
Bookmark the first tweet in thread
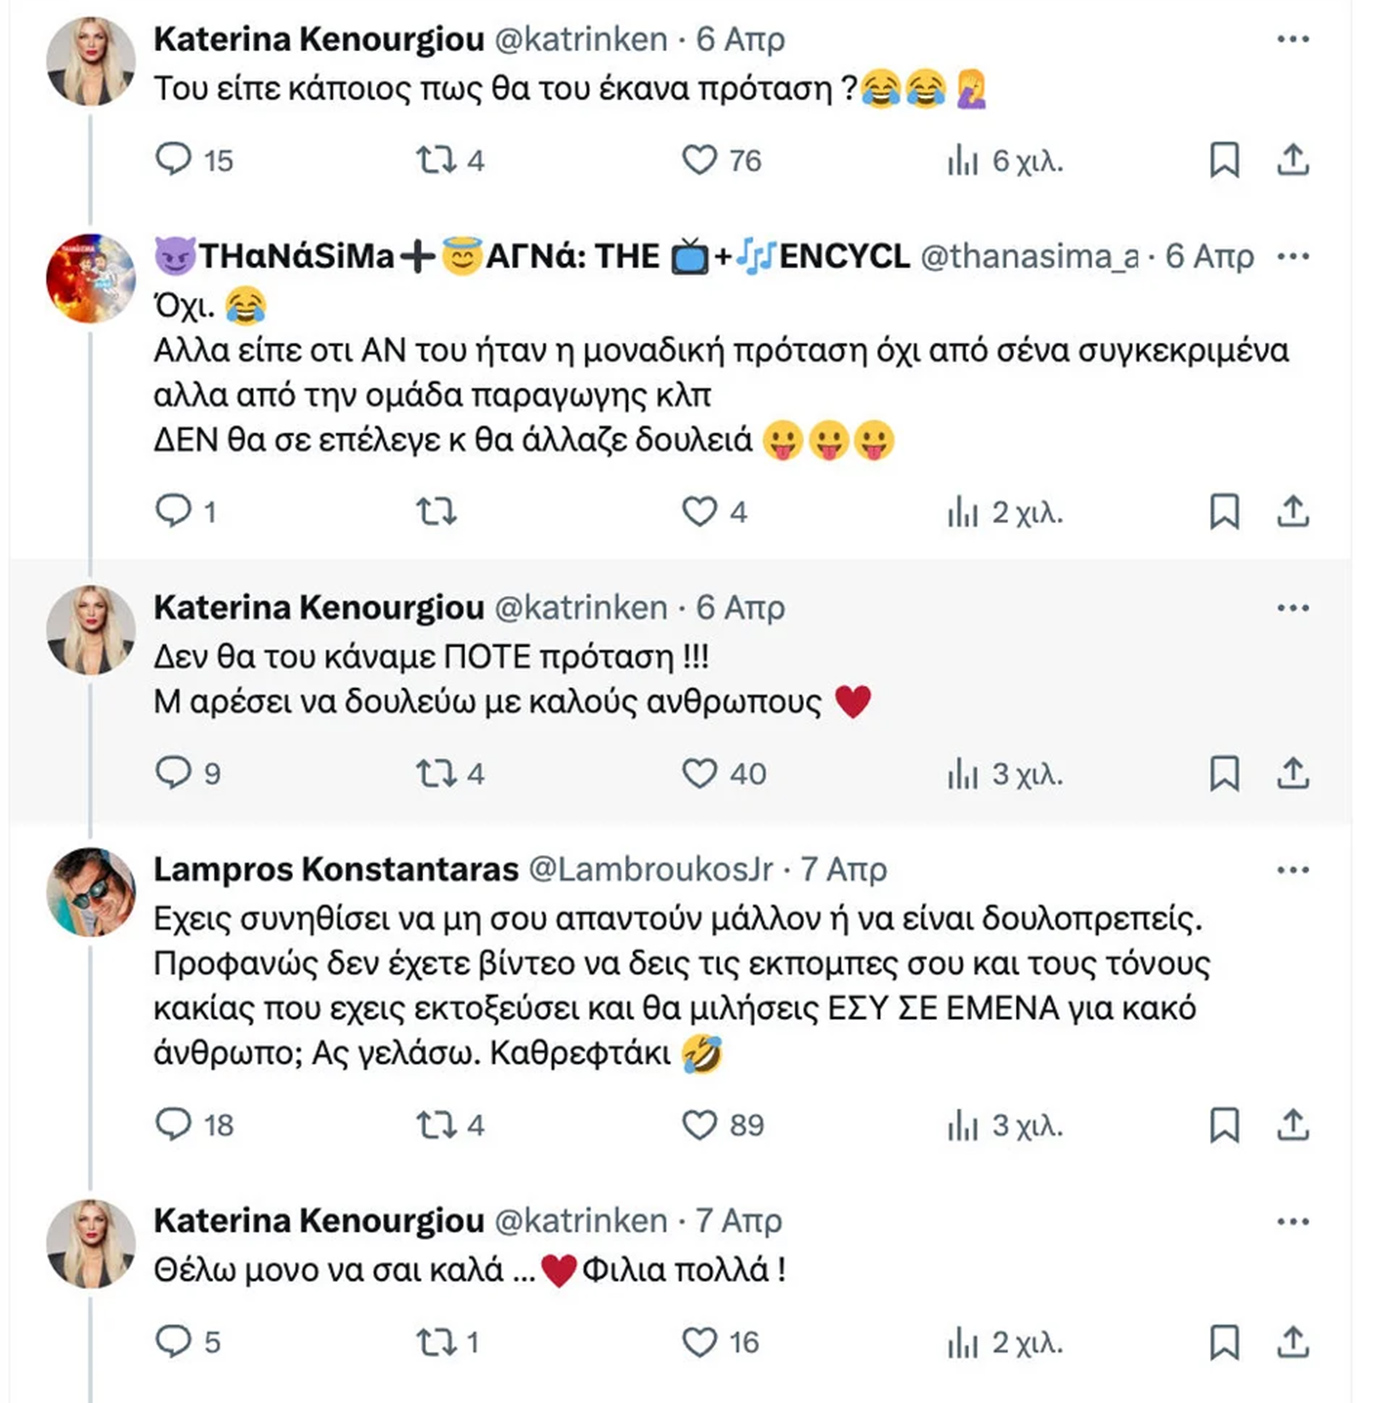[x=1224, y=160]
